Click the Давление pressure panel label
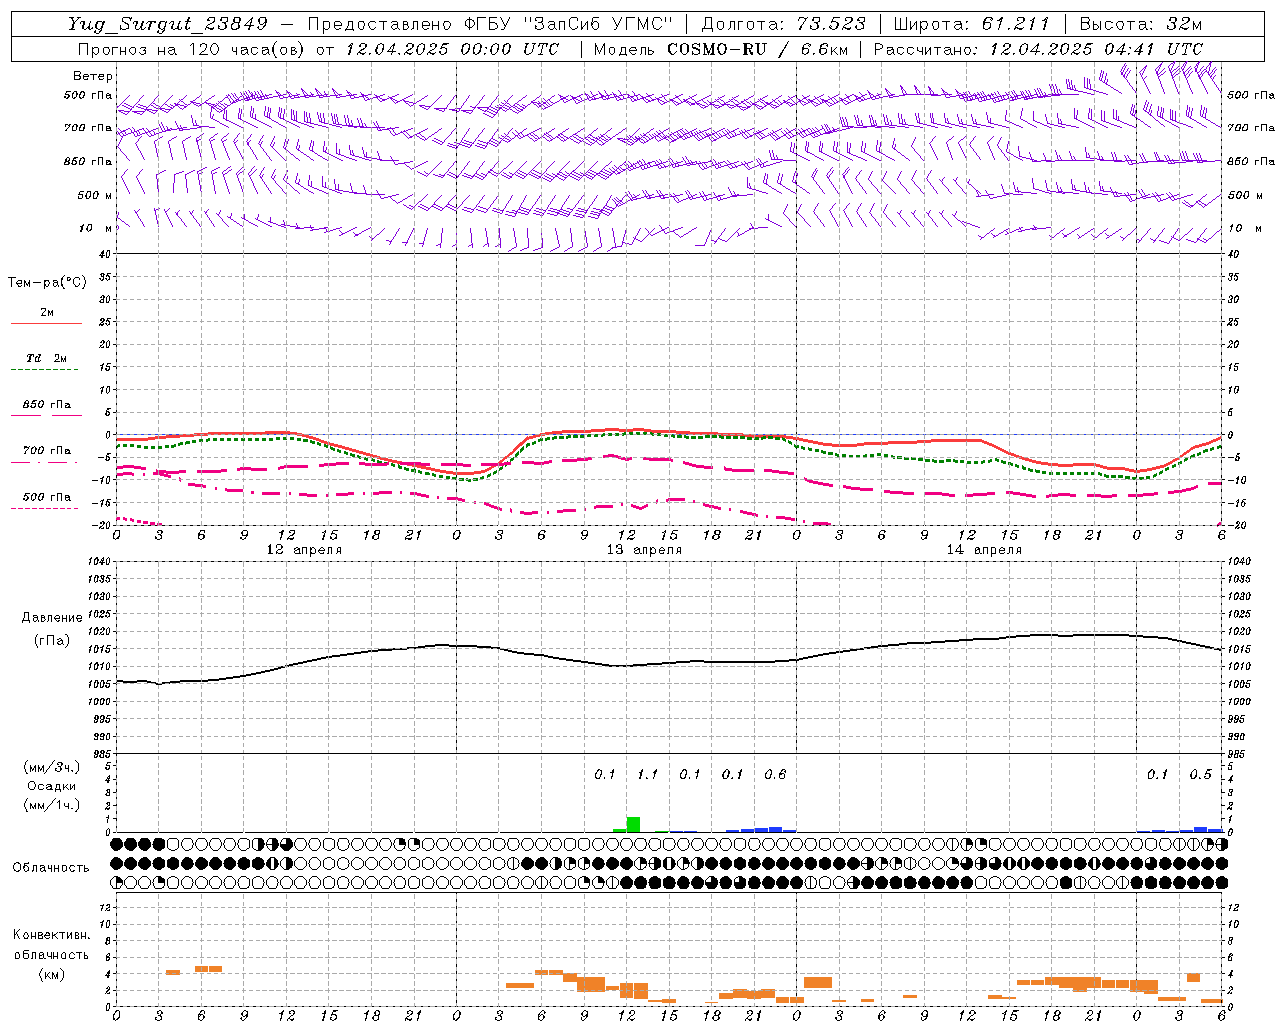 click(52, 618)
